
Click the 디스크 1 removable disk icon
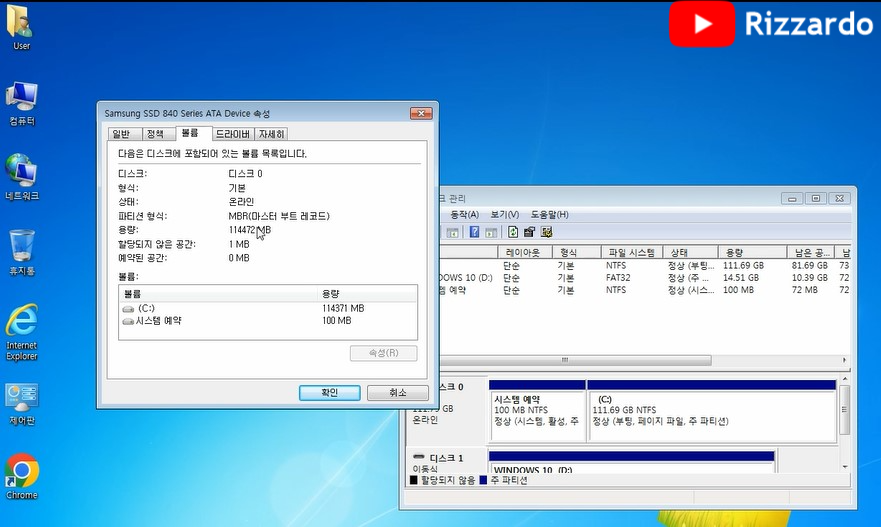point(419,457)
